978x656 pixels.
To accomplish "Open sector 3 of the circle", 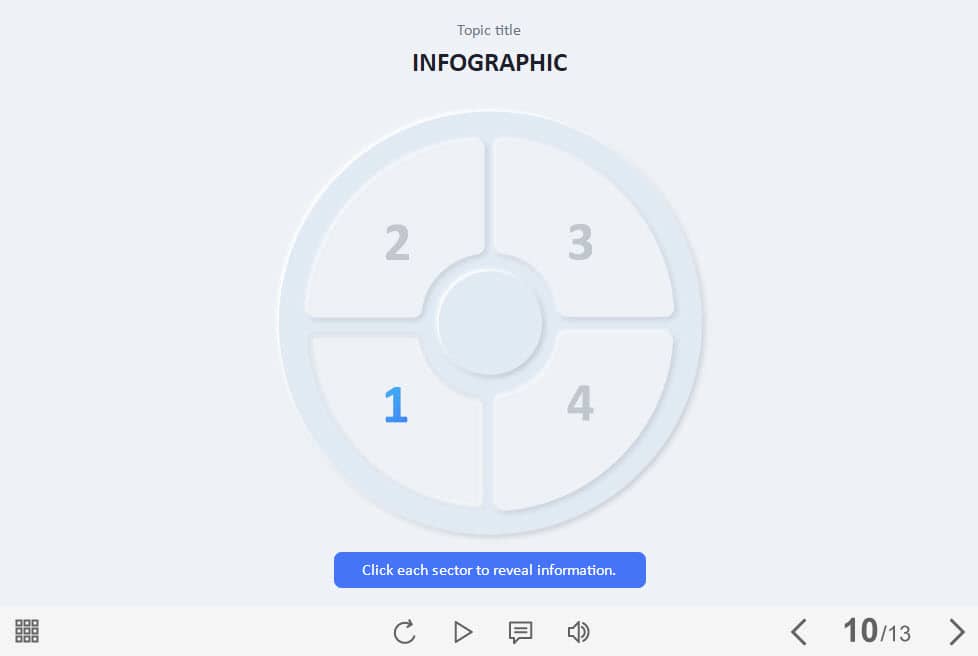I will [x=581, y=242].
